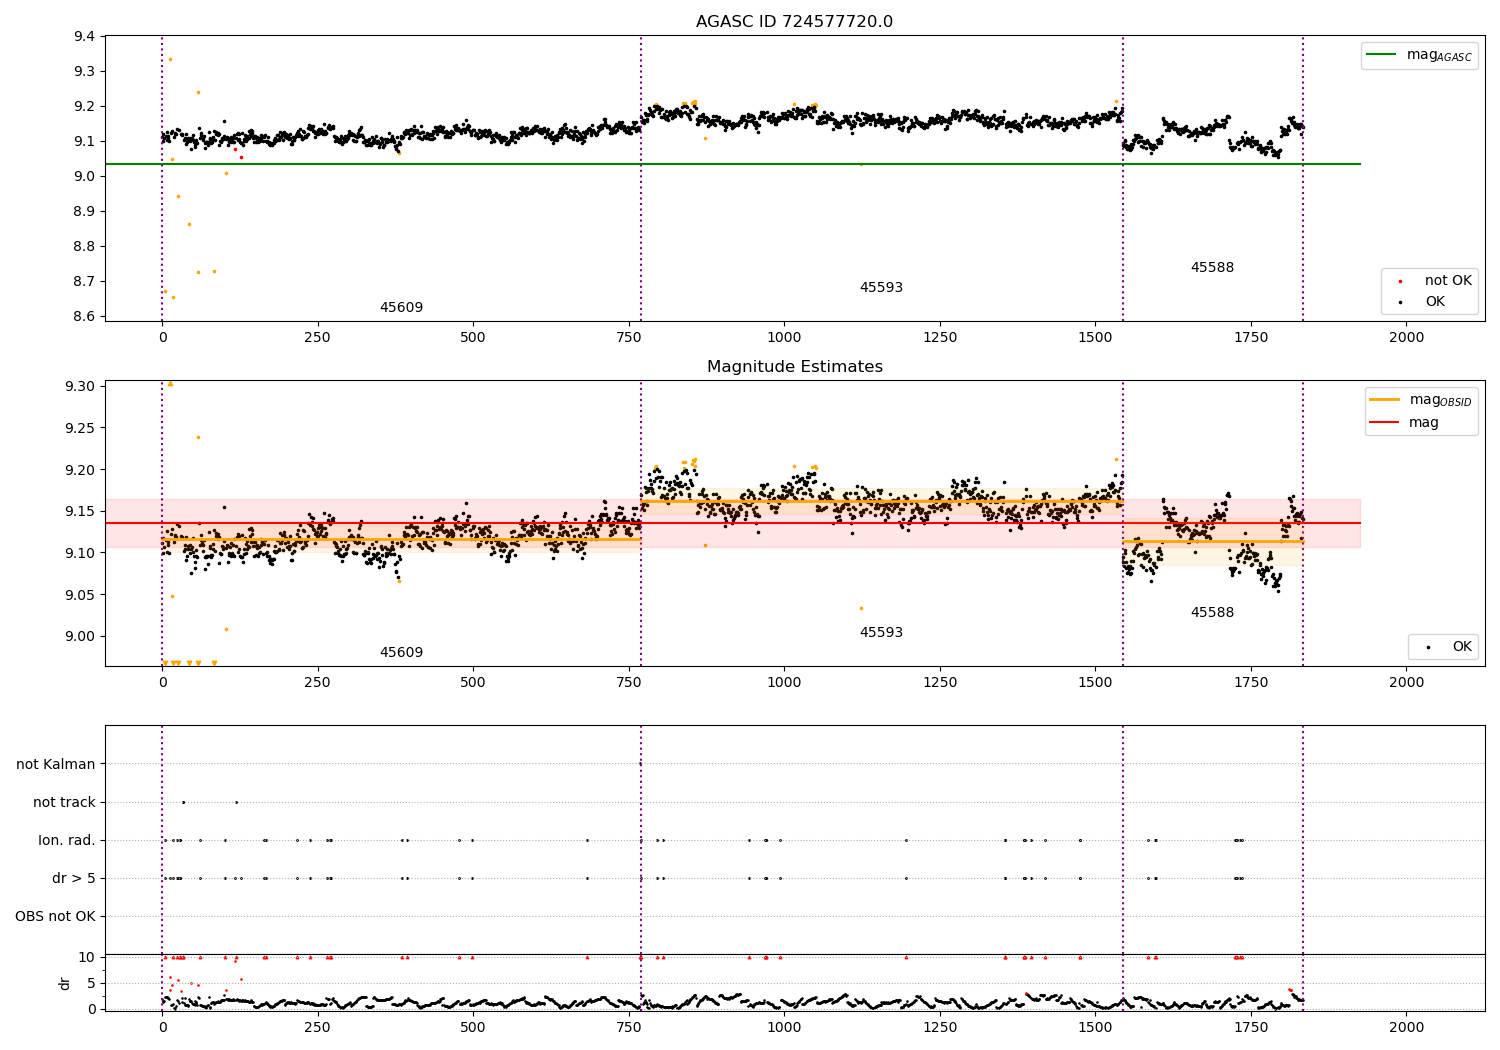Click the red 'not OK' legend entry

click(1434, 281)
